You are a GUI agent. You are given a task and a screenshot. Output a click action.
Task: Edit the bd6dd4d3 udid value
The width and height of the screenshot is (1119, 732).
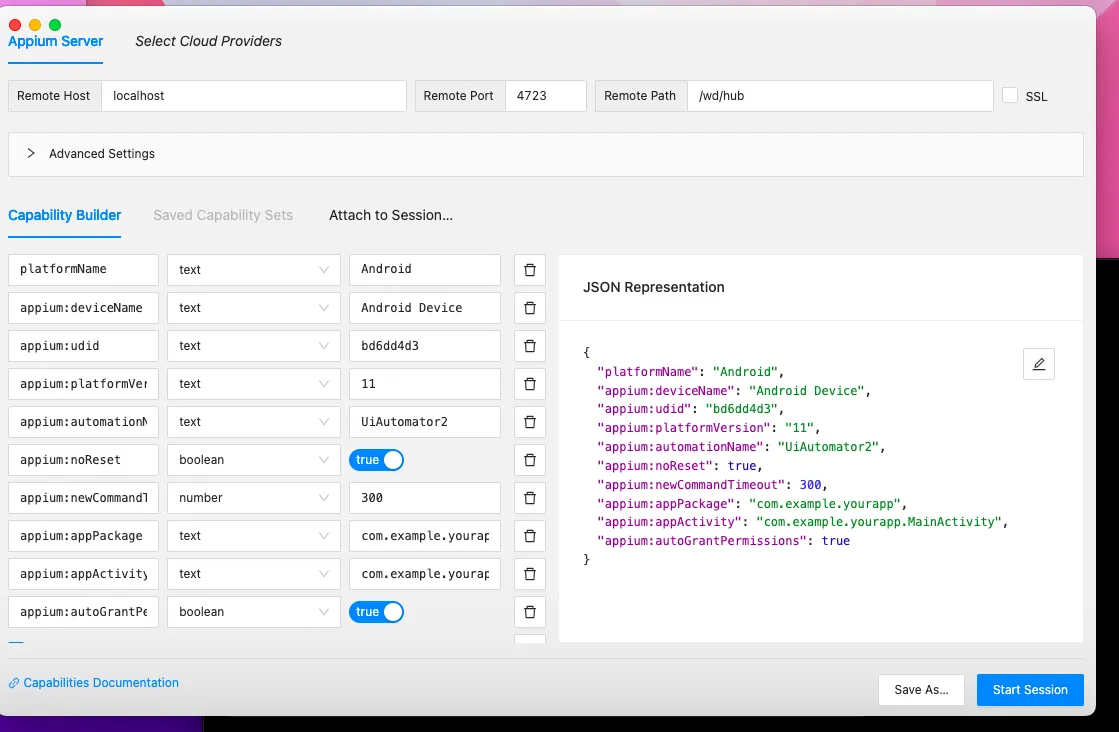click(425, 346)
